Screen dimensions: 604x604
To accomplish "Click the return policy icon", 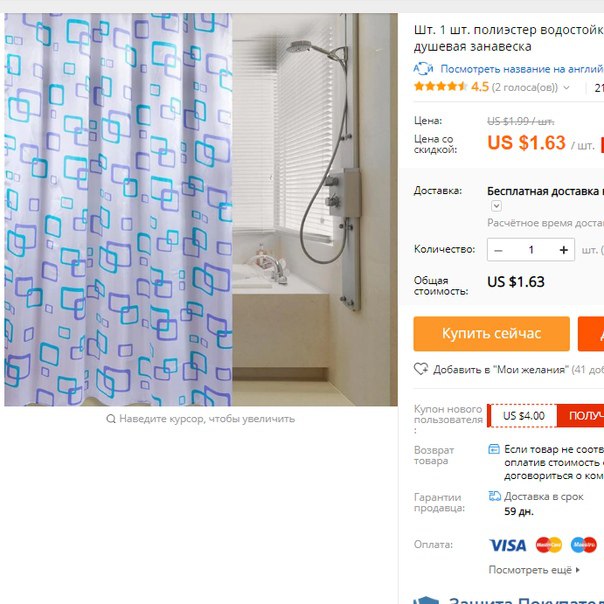I will pyautogui.click(x=494, y=449).
